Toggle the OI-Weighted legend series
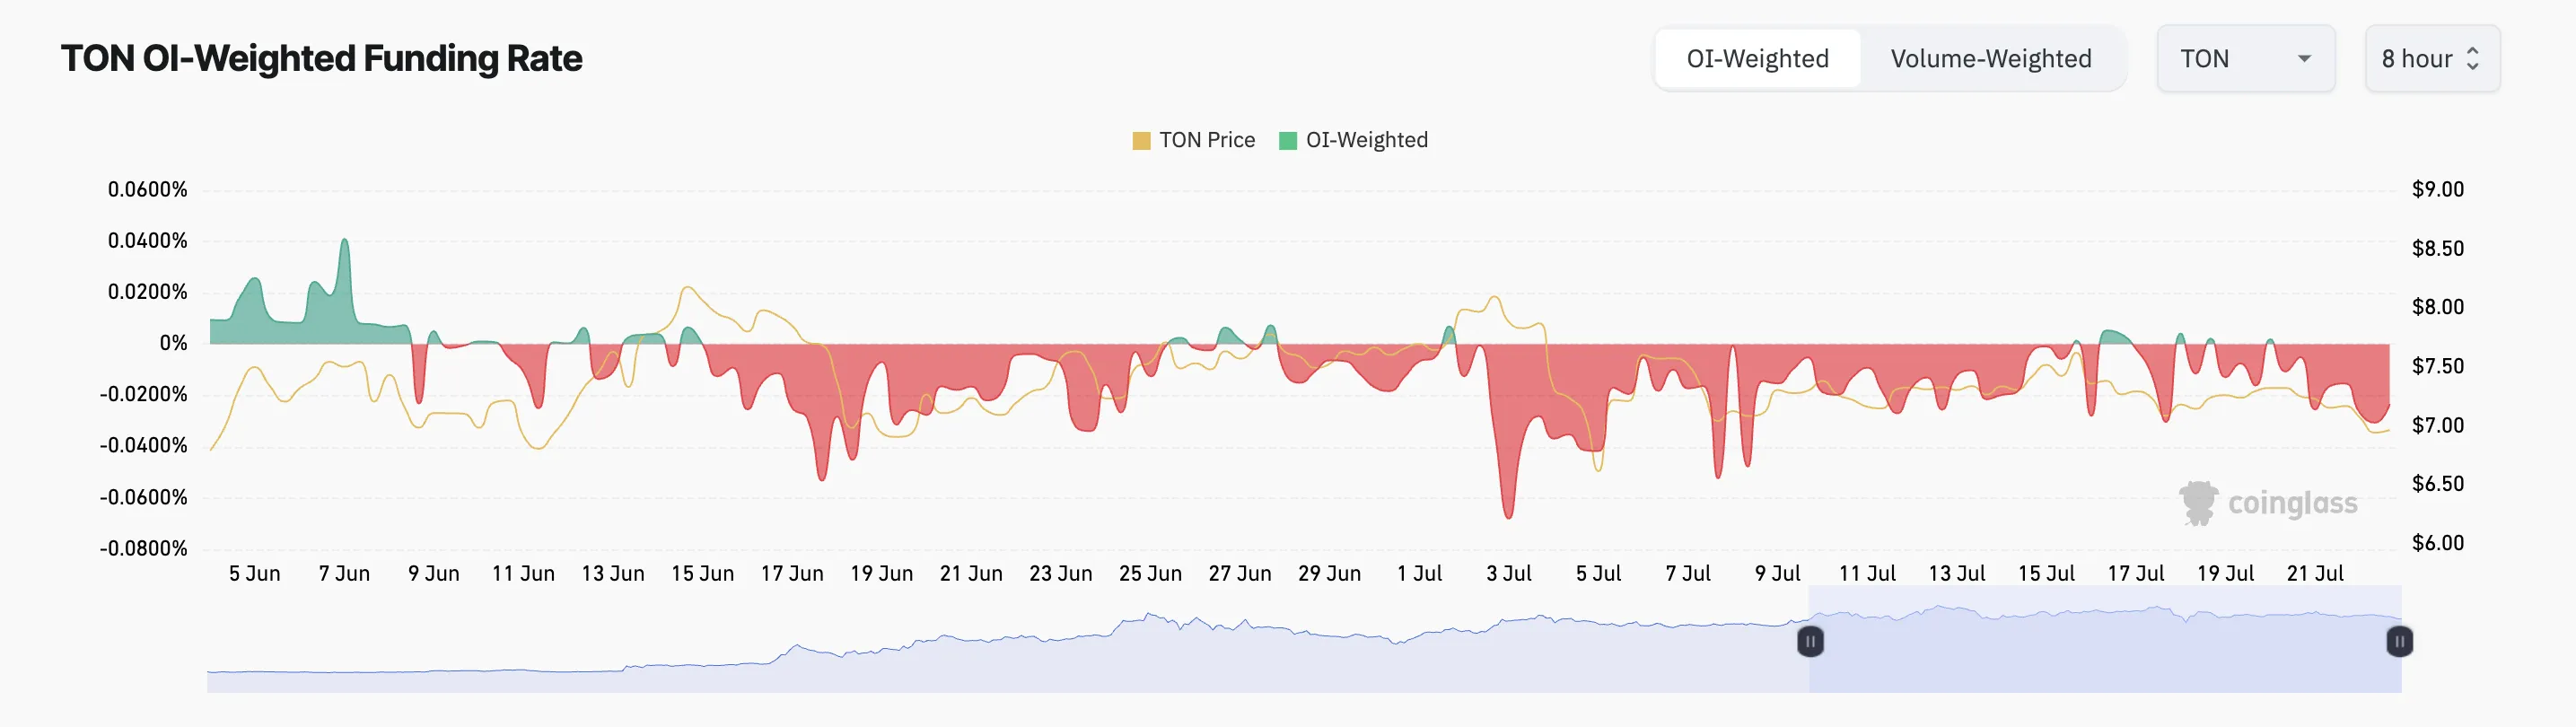The image size is (2576, 727). (x=1353, y=140)
